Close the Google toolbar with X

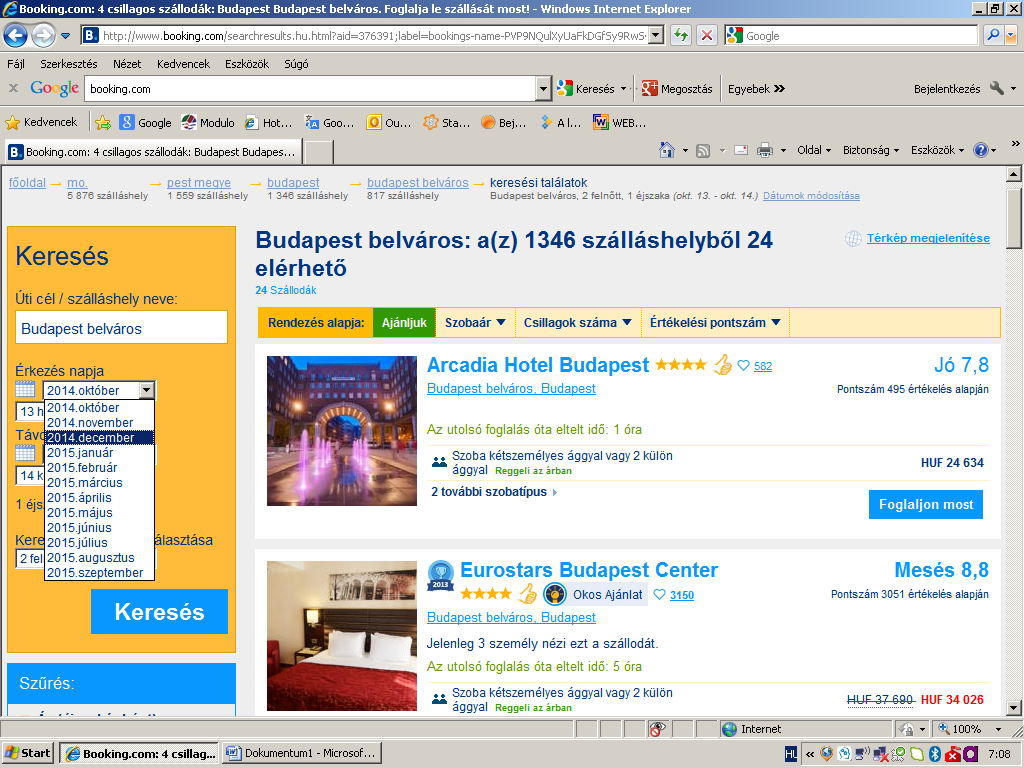[12, 88]
